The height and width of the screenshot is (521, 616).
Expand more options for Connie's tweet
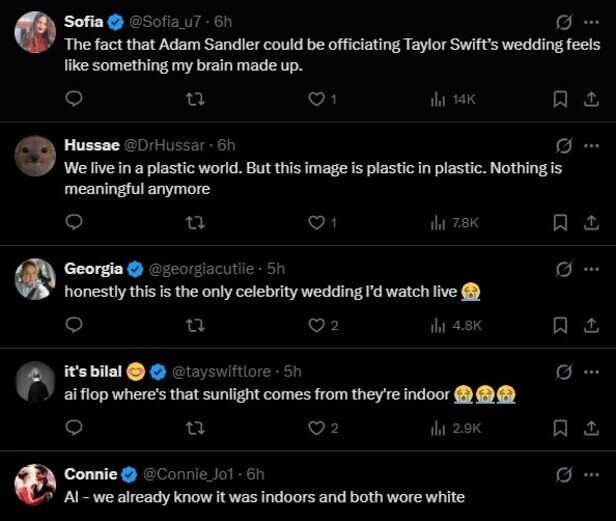point(591,475)
